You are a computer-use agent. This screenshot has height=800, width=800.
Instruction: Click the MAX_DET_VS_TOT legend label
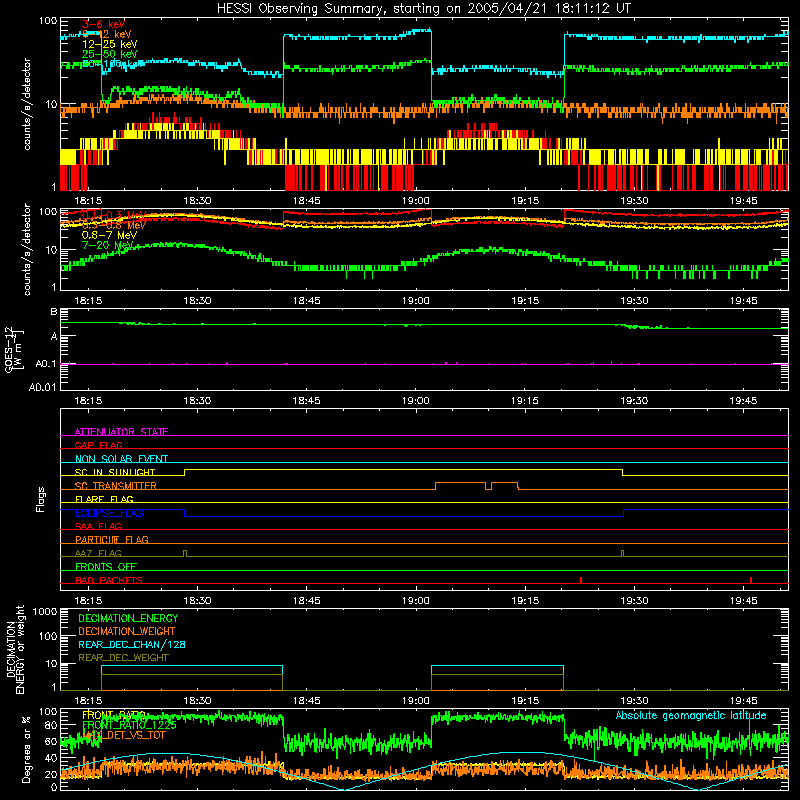coord(123,735)
